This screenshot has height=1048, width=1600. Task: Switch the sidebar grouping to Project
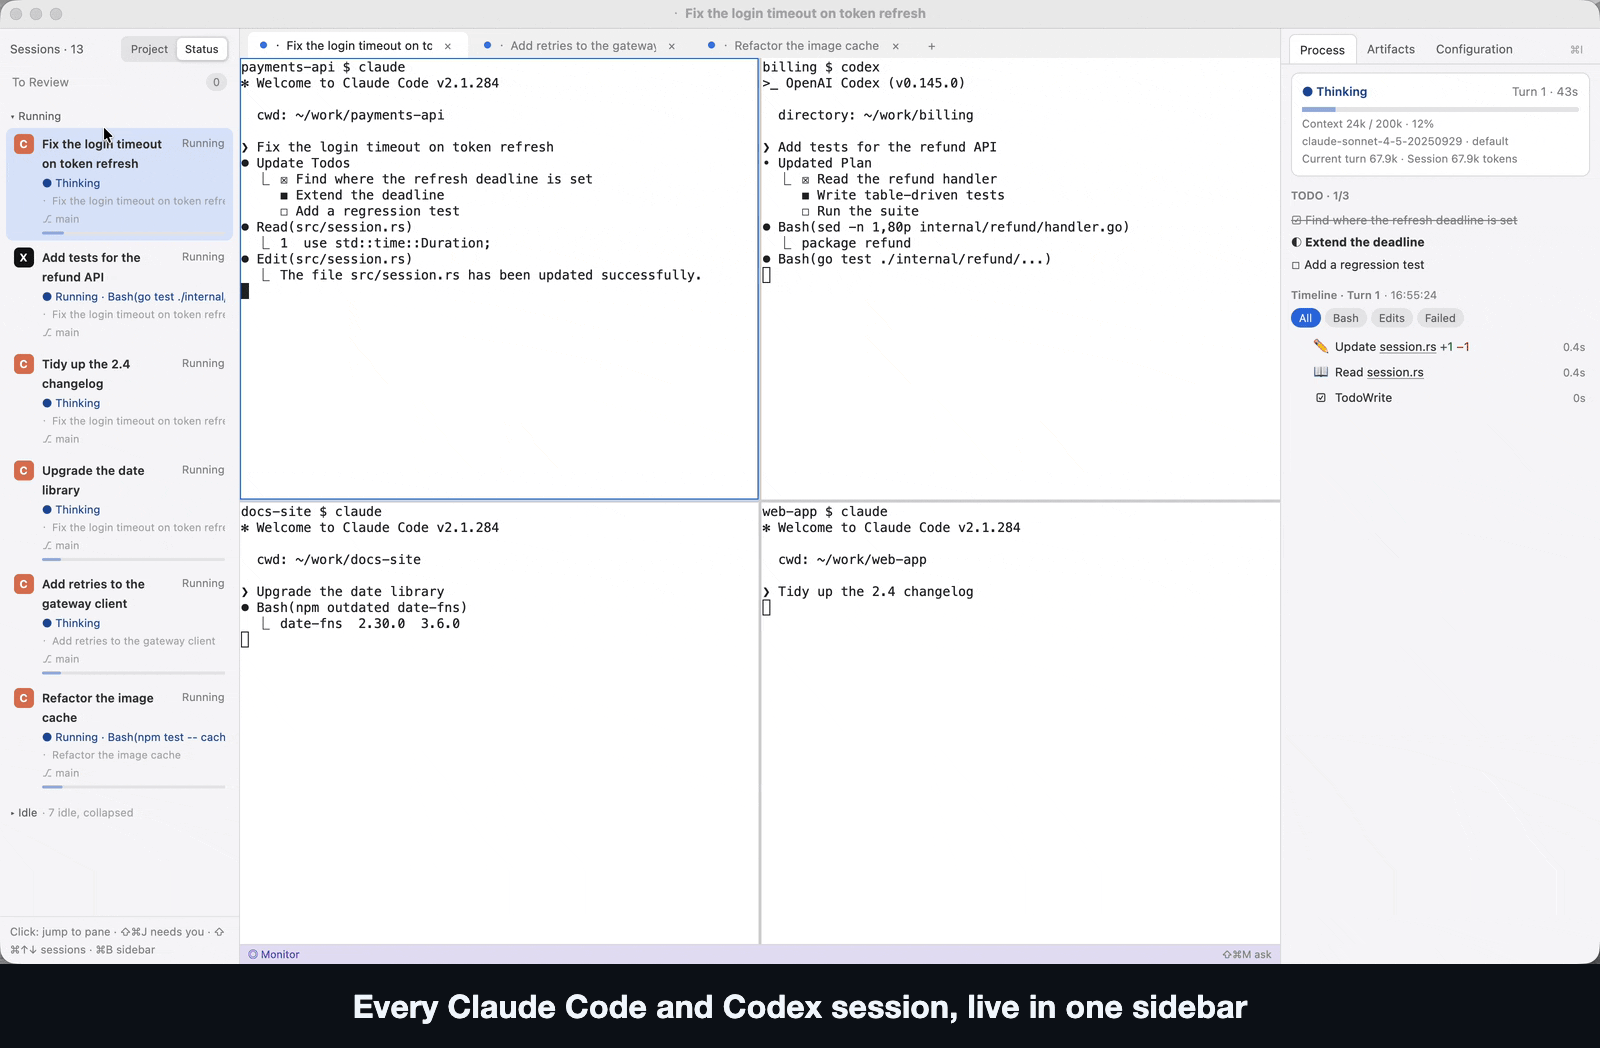149,49
